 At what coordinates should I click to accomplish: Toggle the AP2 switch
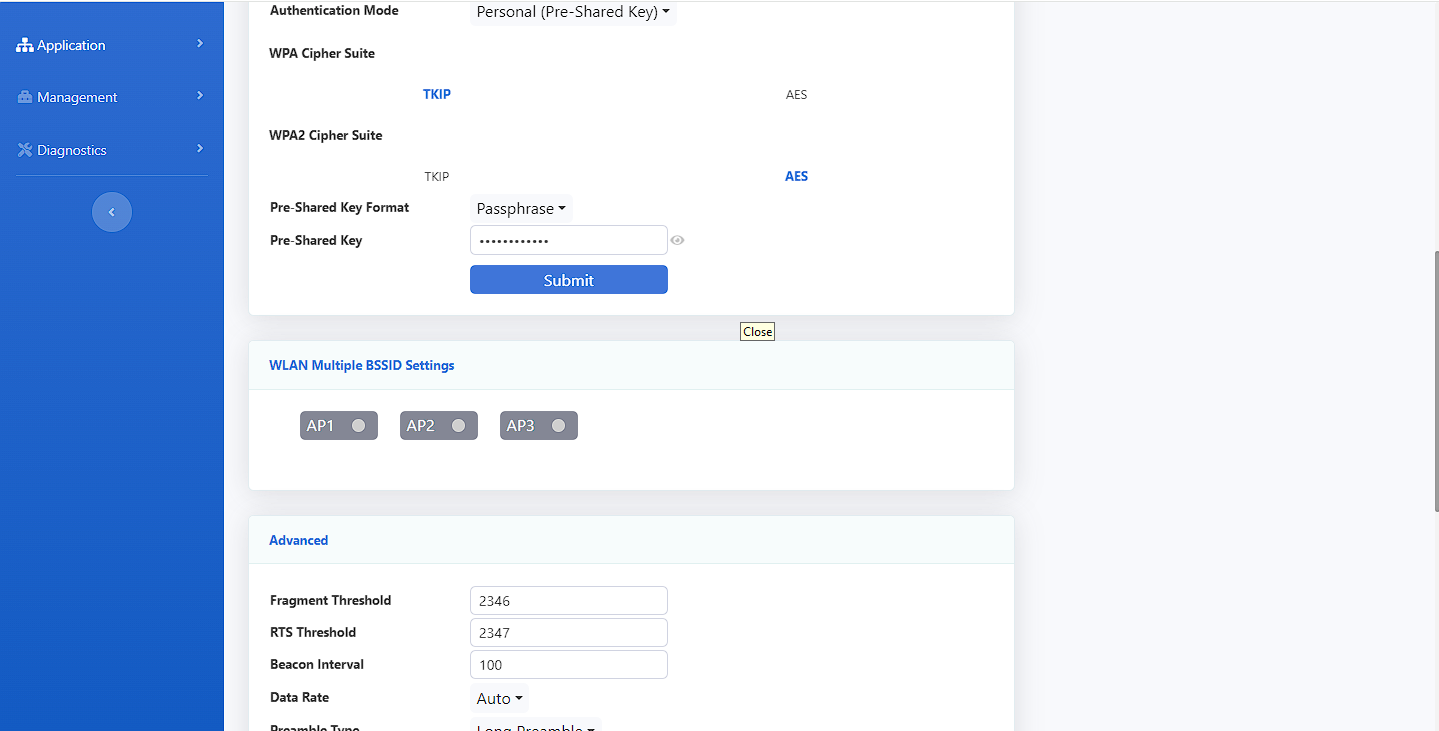coord(439,425)
